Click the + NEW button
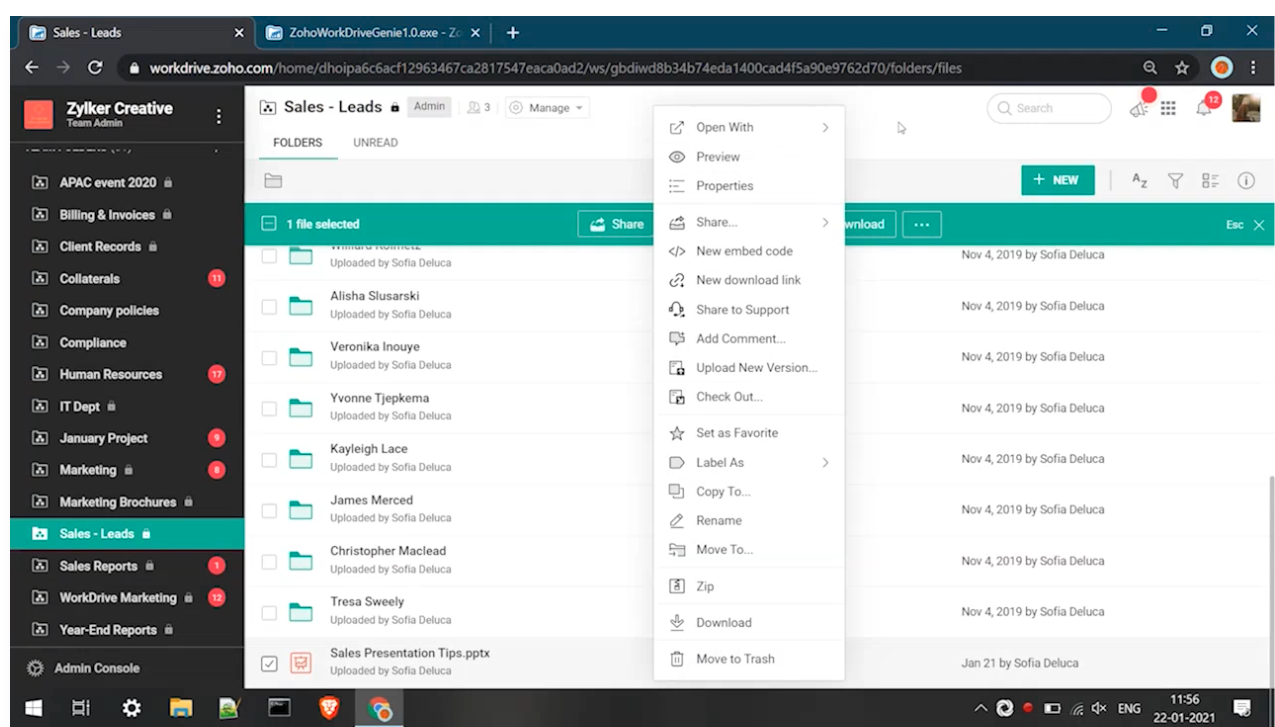This screenshot has width=1275, height=727. (x=1057, y=180)
